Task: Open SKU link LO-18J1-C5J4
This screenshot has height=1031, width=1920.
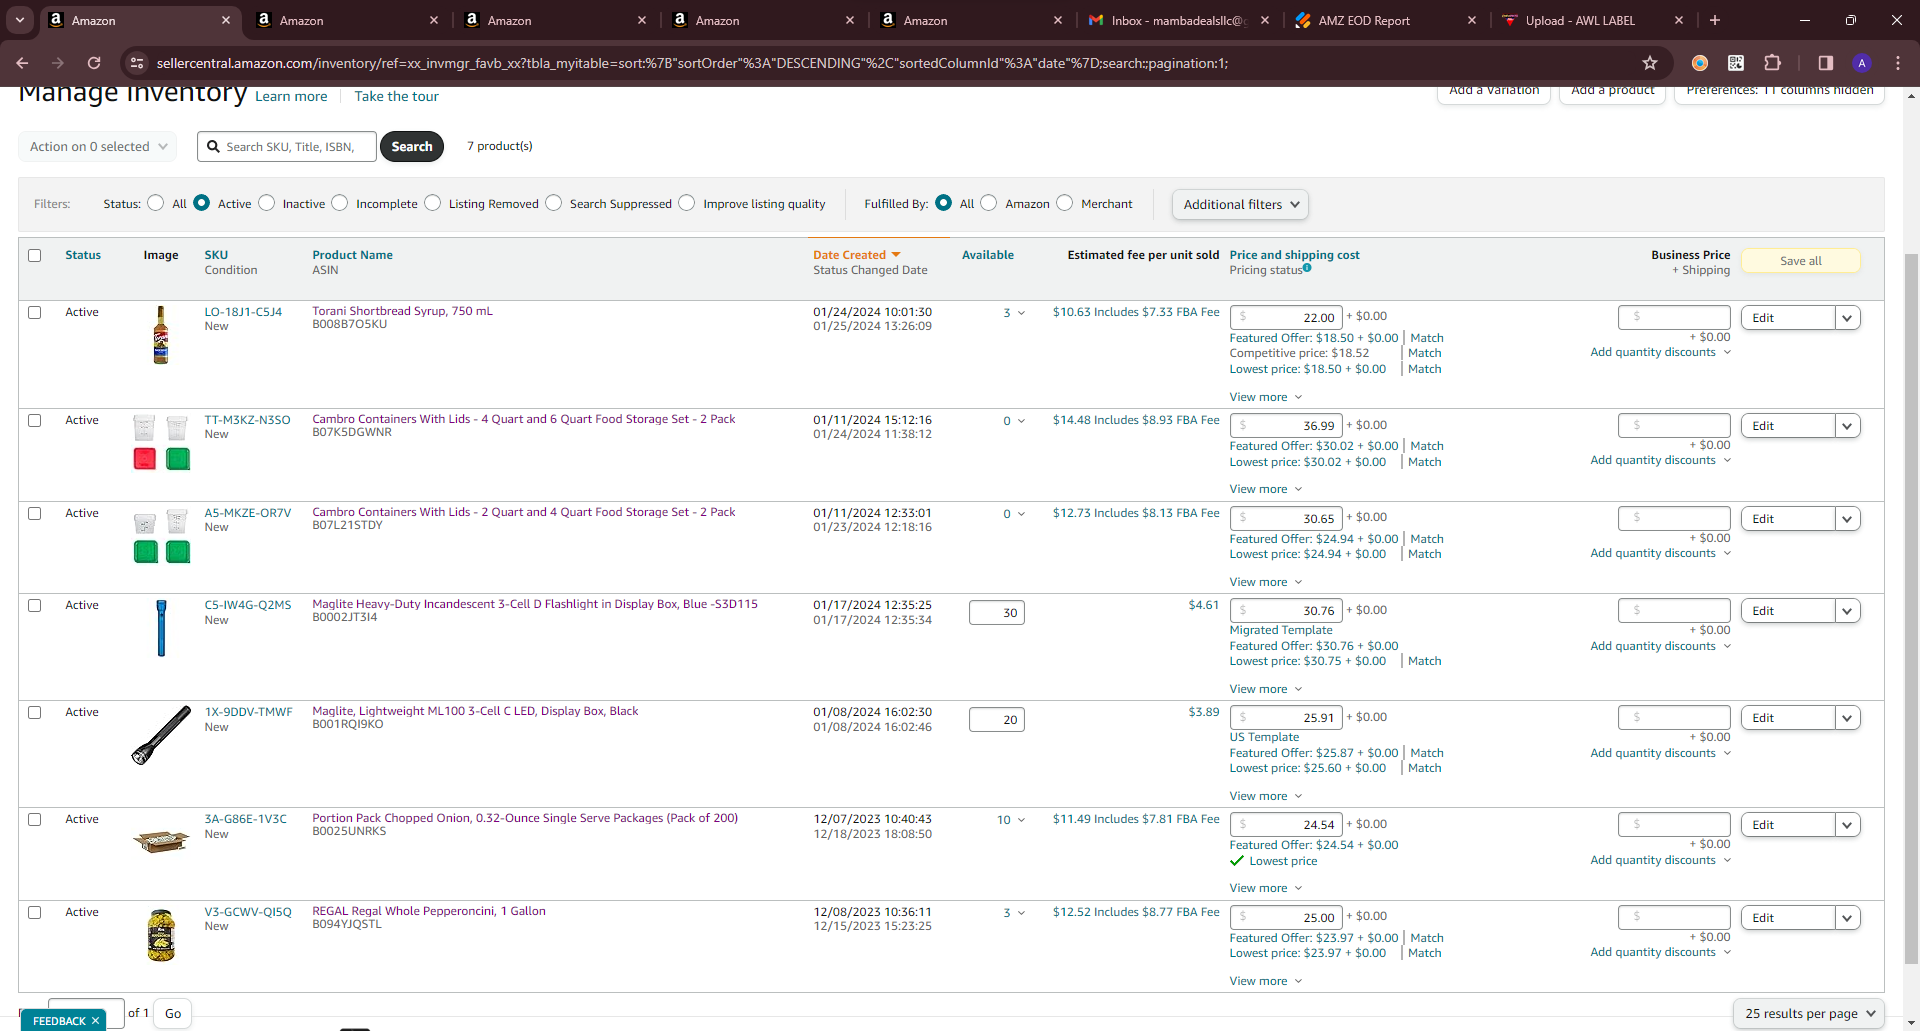Action: (x=243, y=312)
